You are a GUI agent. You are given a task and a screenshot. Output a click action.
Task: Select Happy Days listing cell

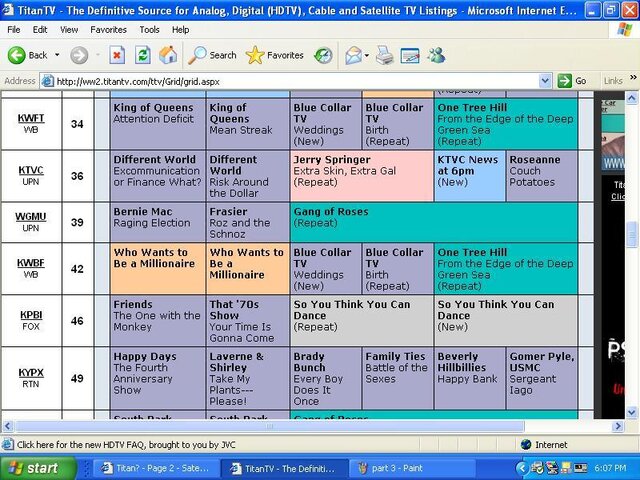[158, 378]
